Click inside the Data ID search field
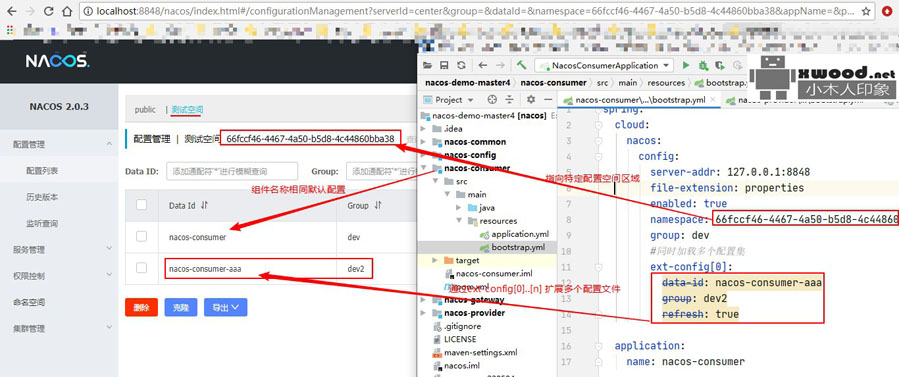 (232, 171)
